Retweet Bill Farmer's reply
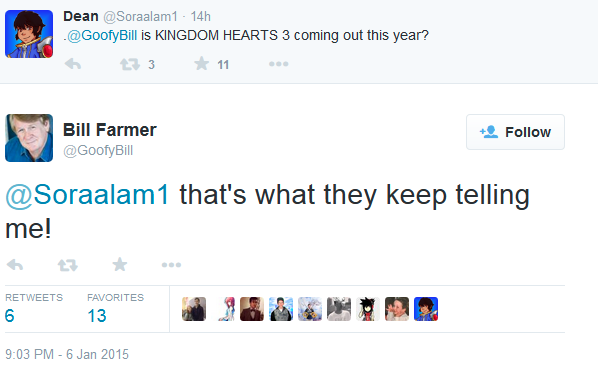The image size is (598, 388). pos(68,265)
